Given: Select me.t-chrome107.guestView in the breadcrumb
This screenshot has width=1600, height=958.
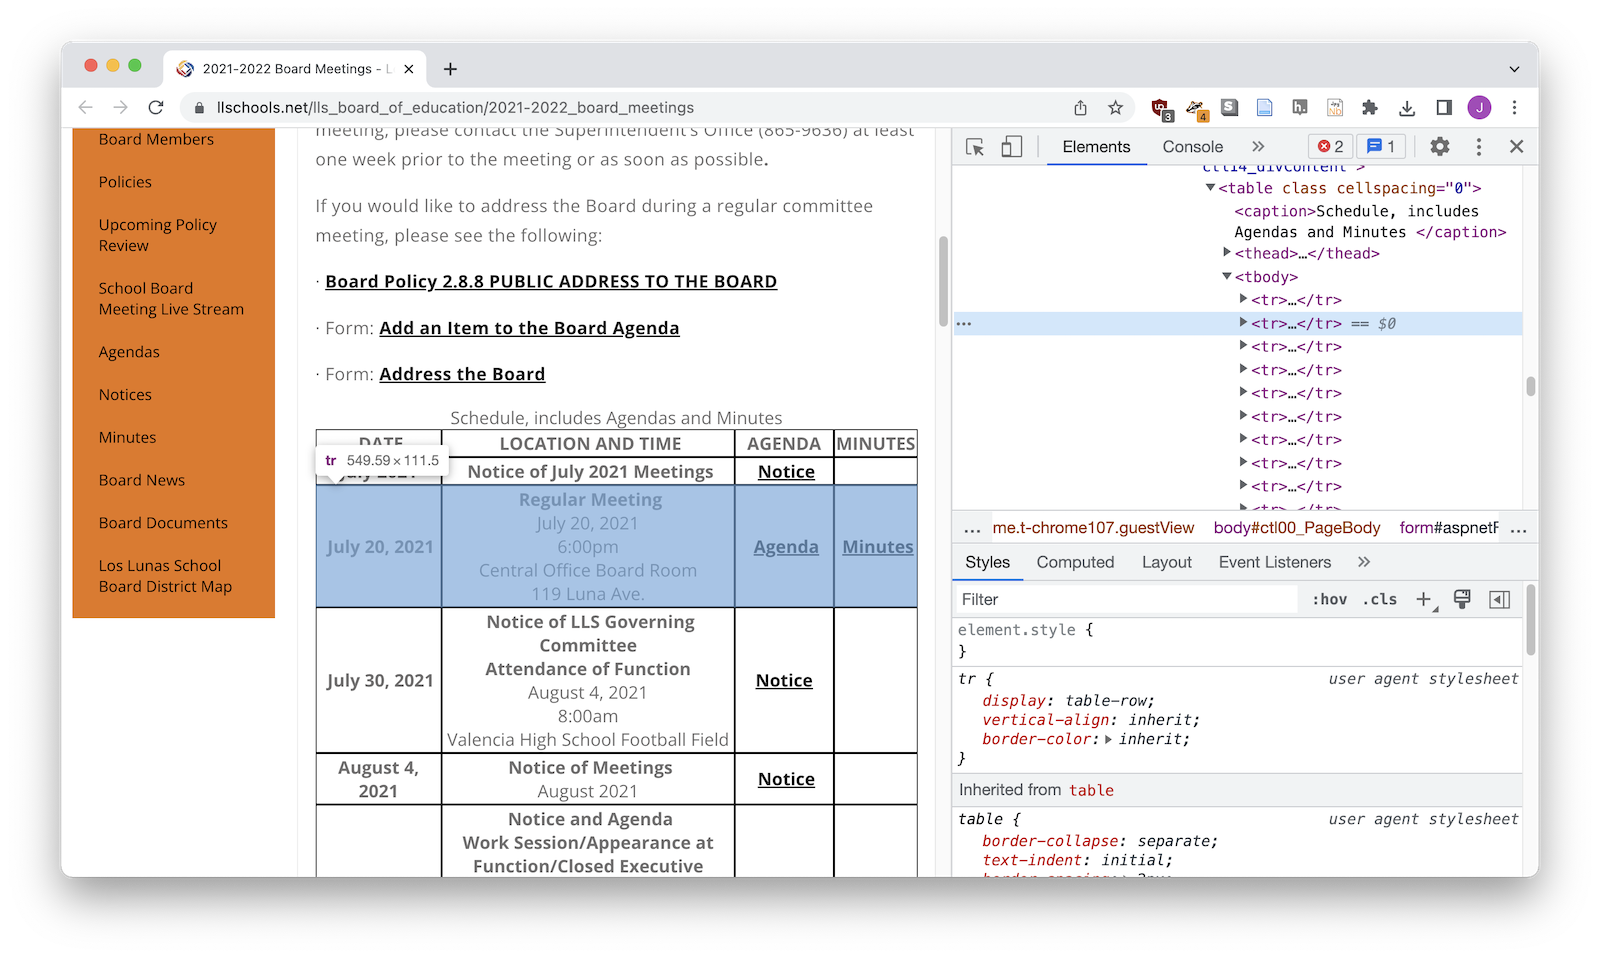Looking at the screenshot, I should point(1093,528).
